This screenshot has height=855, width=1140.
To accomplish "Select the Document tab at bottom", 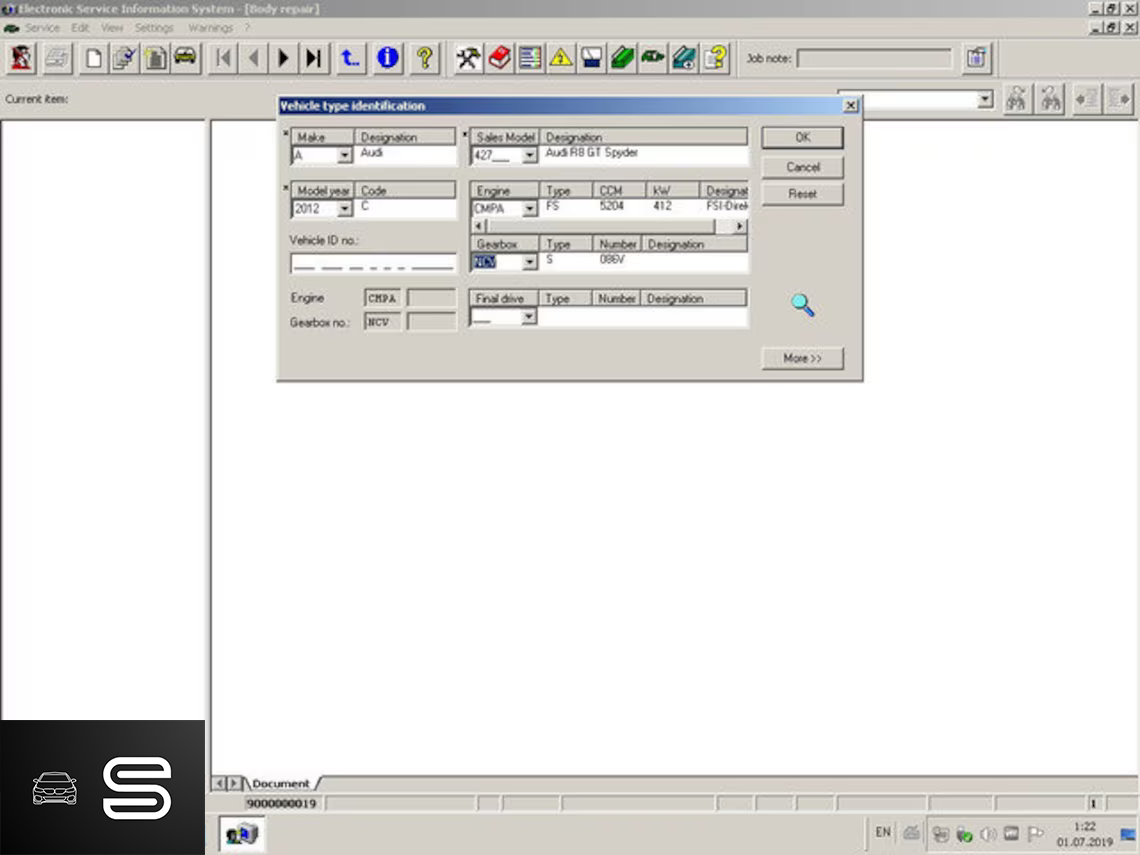I will (280, 783).
